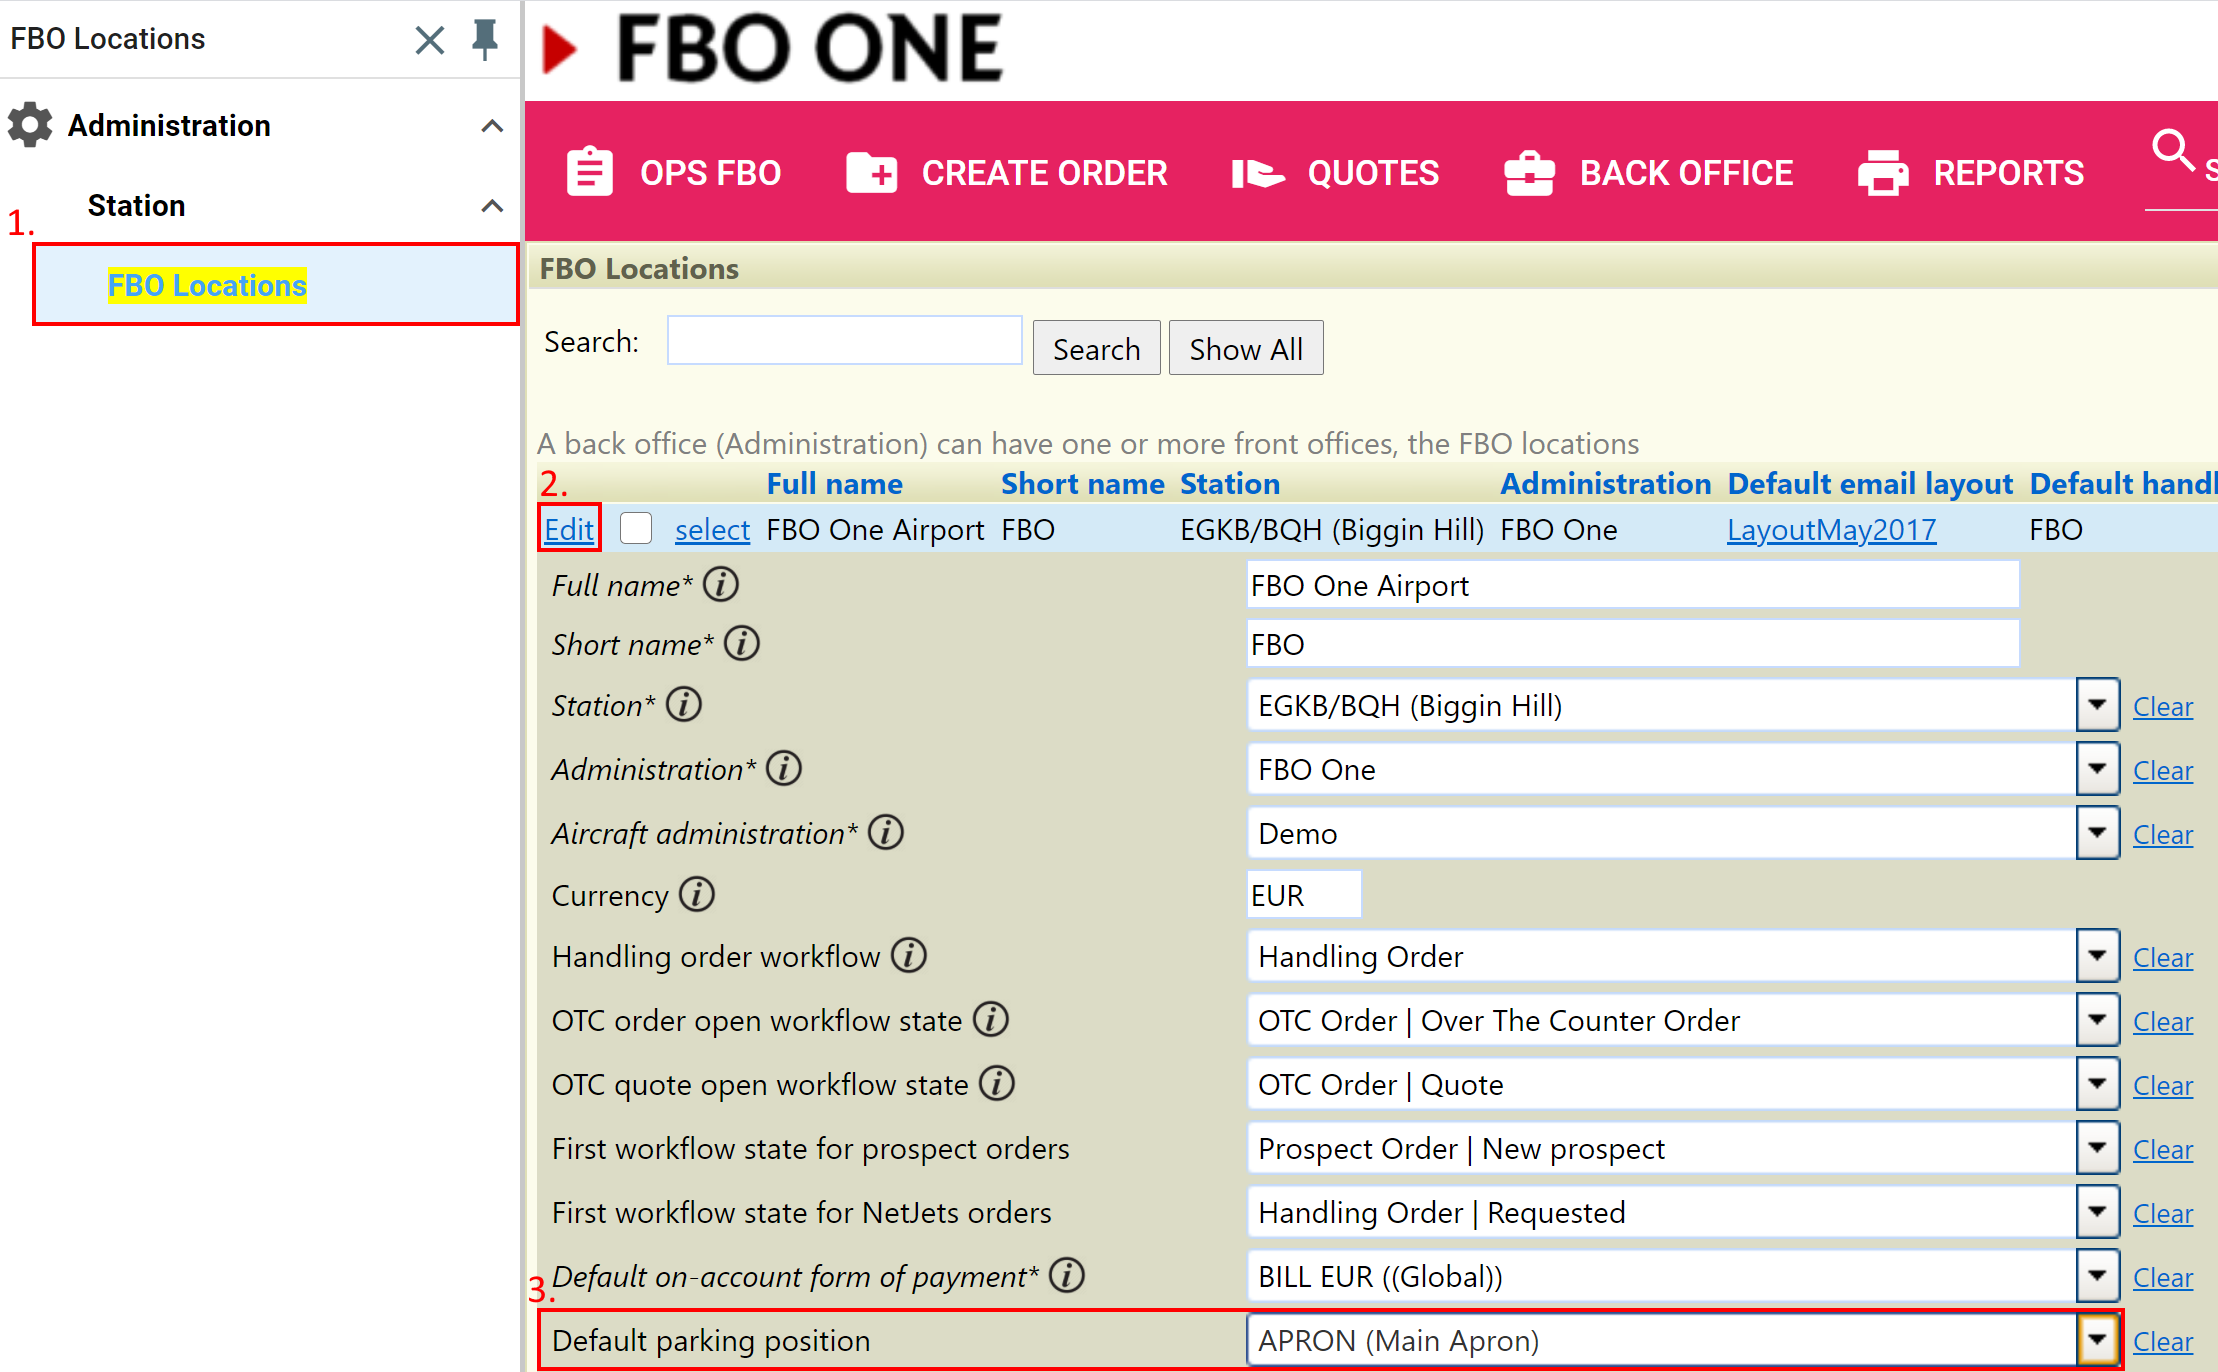Show info for Default on-account form of payment
The image size is (2218, 1372).
point(1067,1275)
